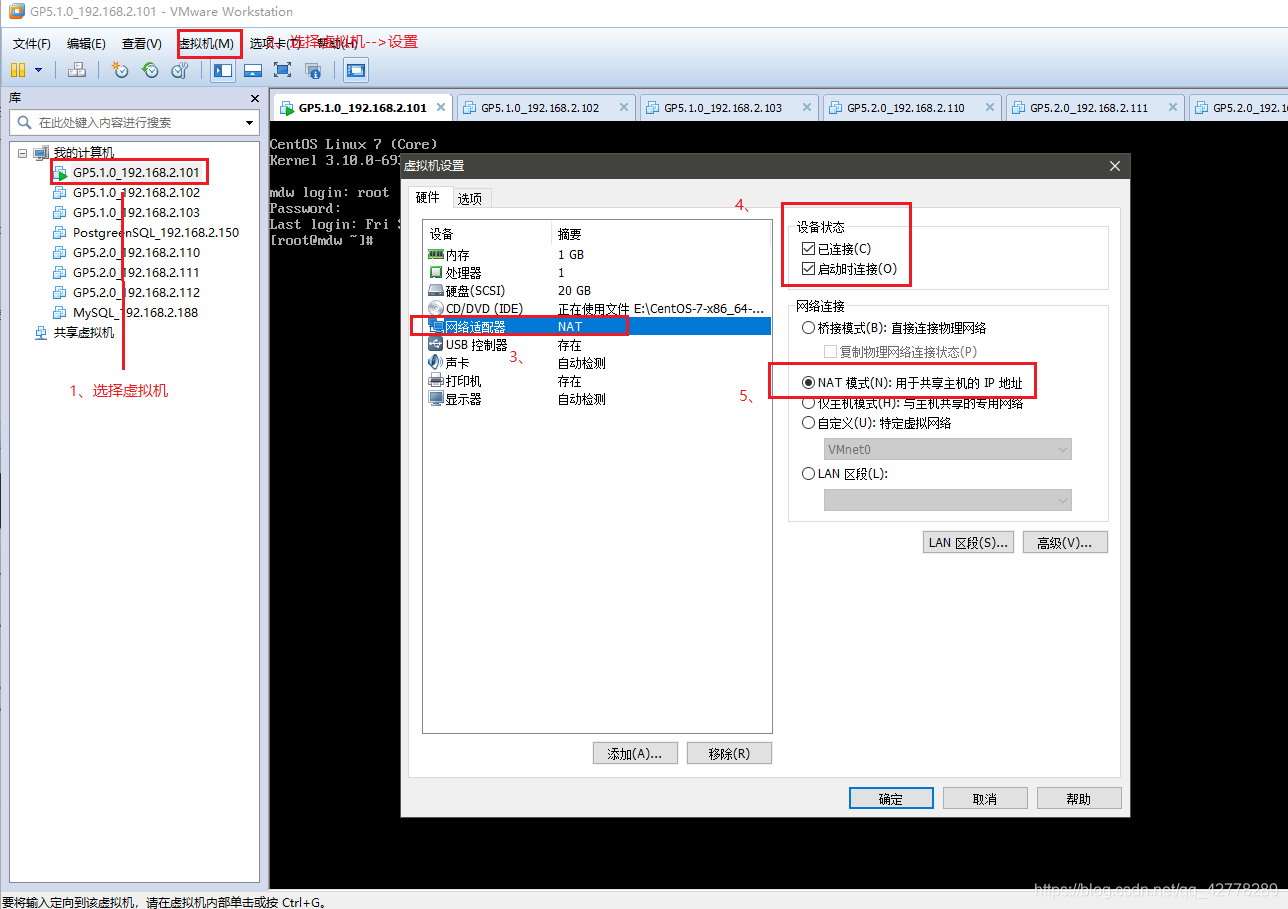
Task: Click the 共享虚拟机 shared VMs icon
Action: click(40, 333)
